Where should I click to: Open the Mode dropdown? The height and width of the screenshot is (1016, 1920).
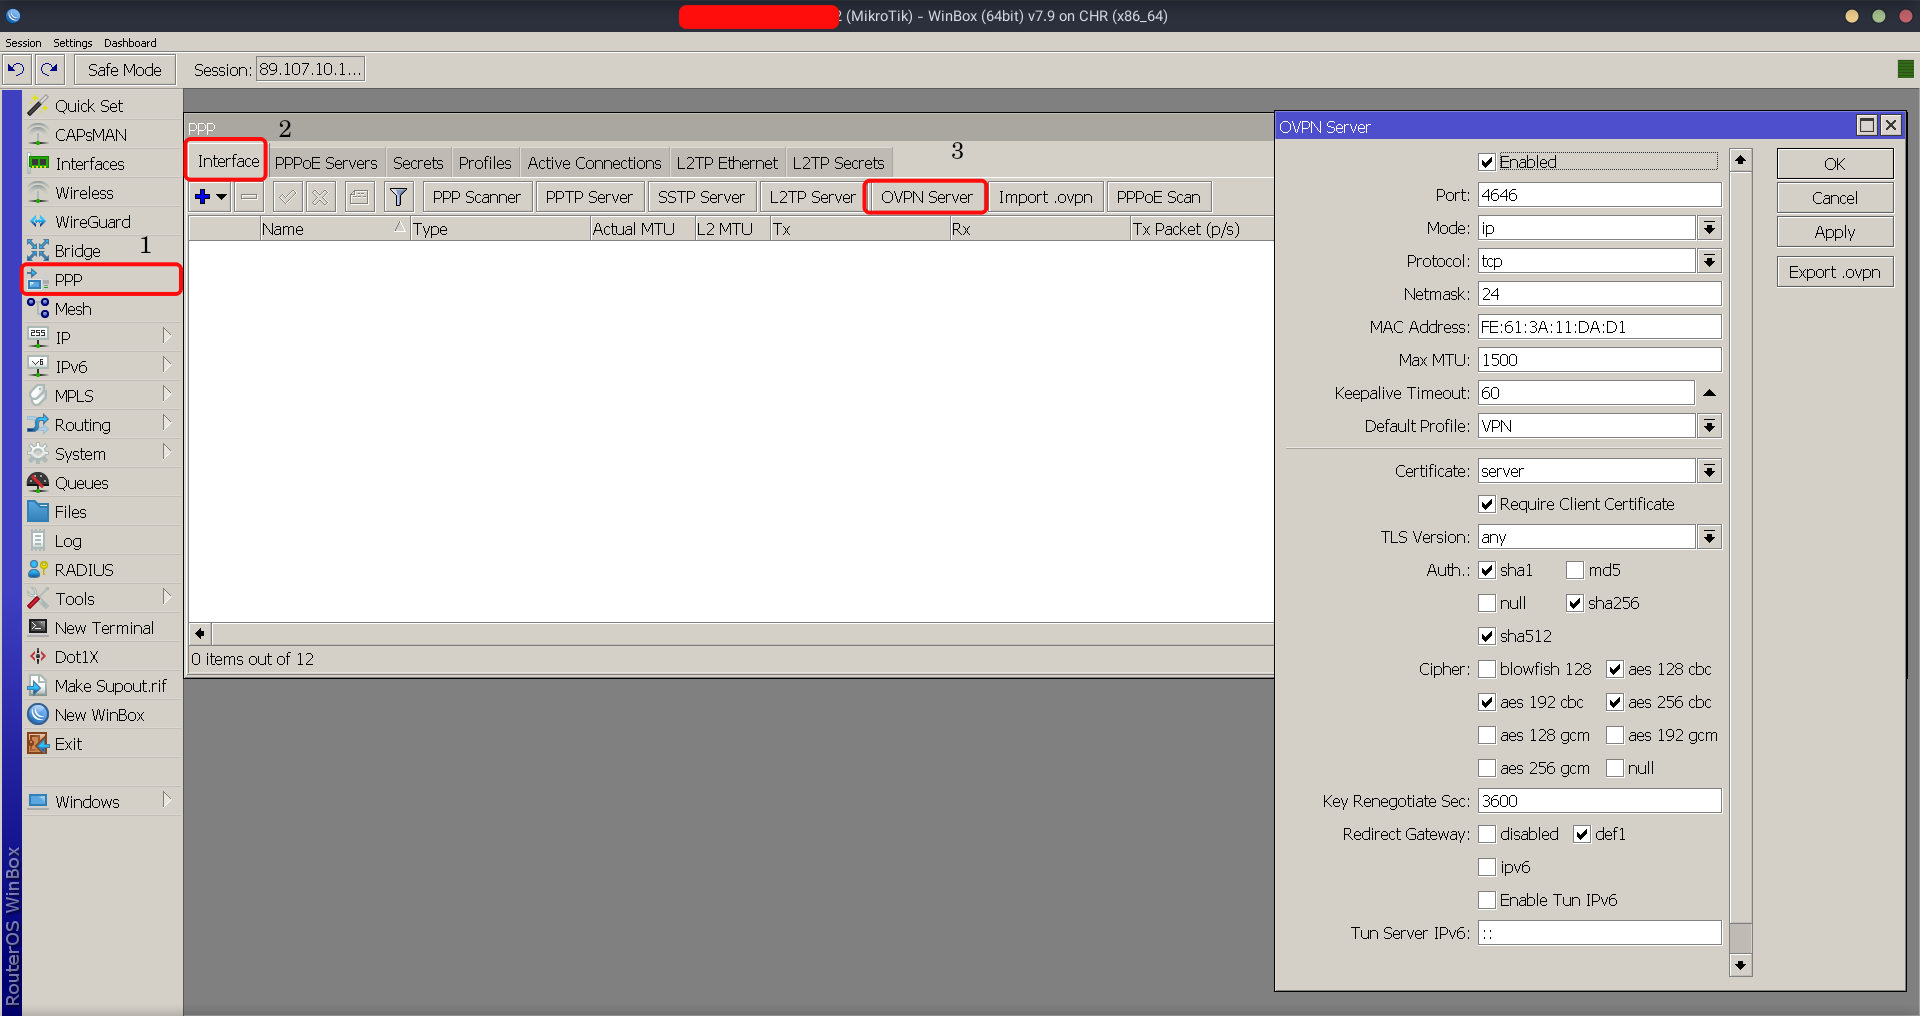[1710, 228]
